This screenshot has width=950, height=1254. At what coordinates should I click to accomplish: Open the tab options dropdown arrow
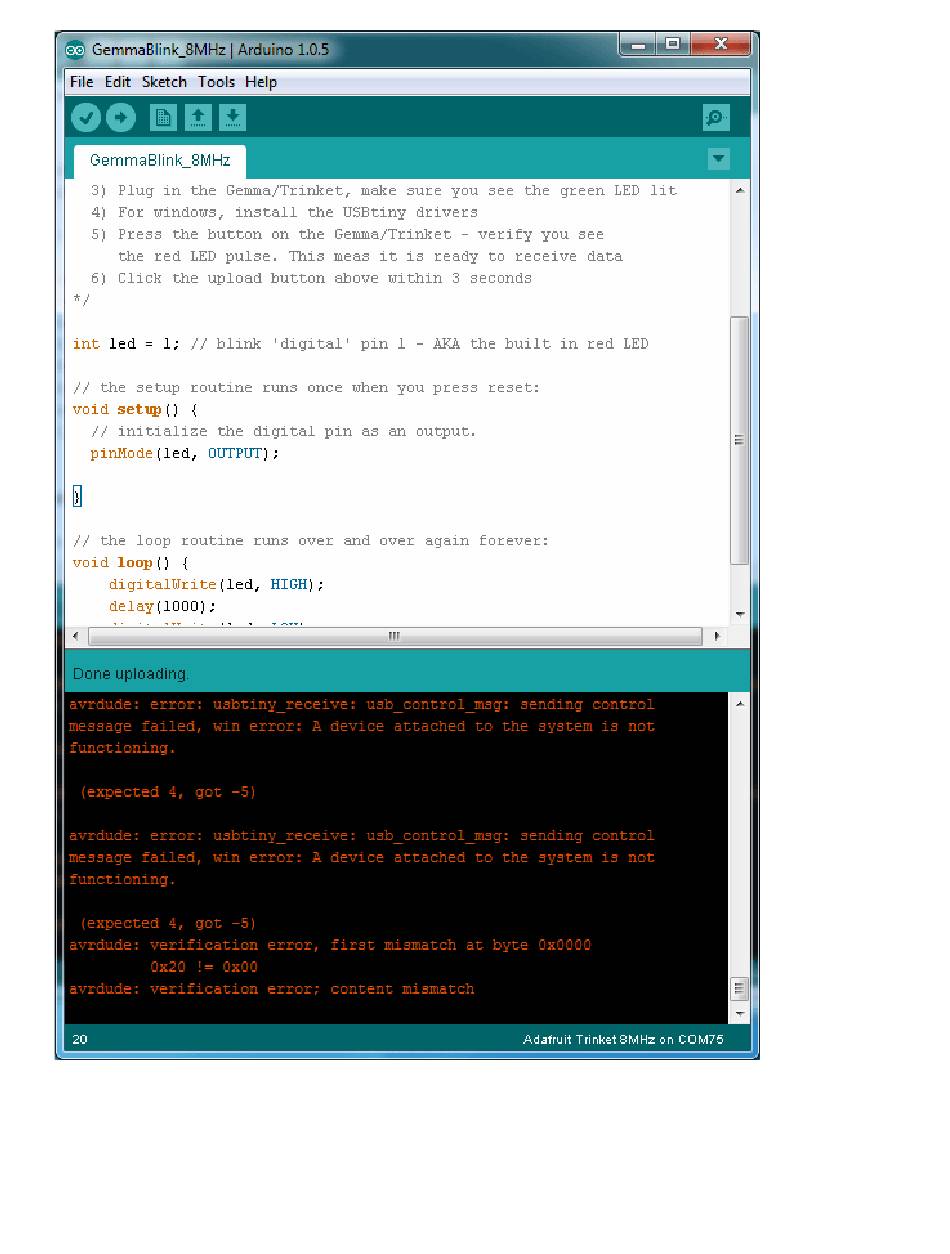tap(718, 159)
